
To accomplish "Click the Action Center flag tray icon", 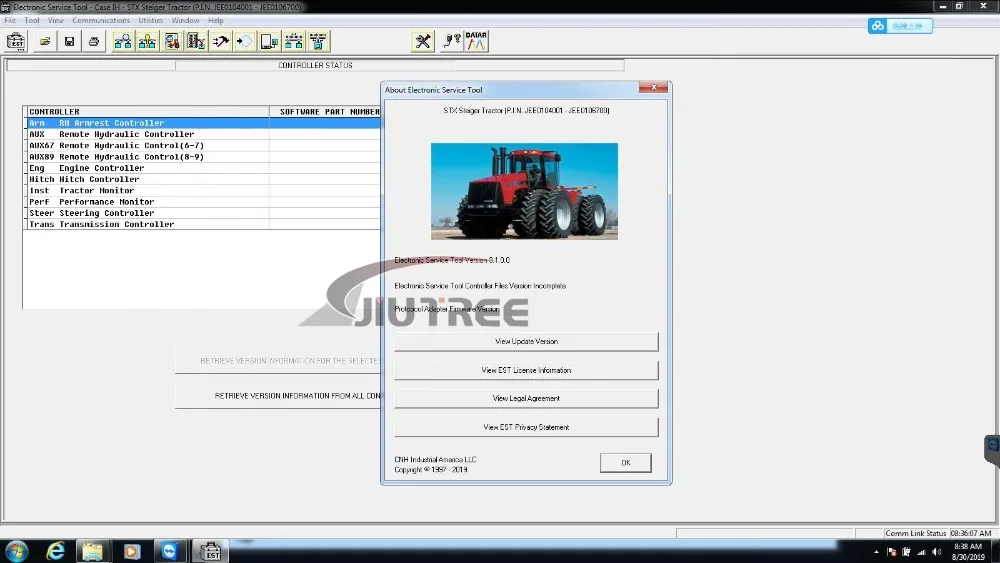I will pyautogui.click(x=892, y=552).
